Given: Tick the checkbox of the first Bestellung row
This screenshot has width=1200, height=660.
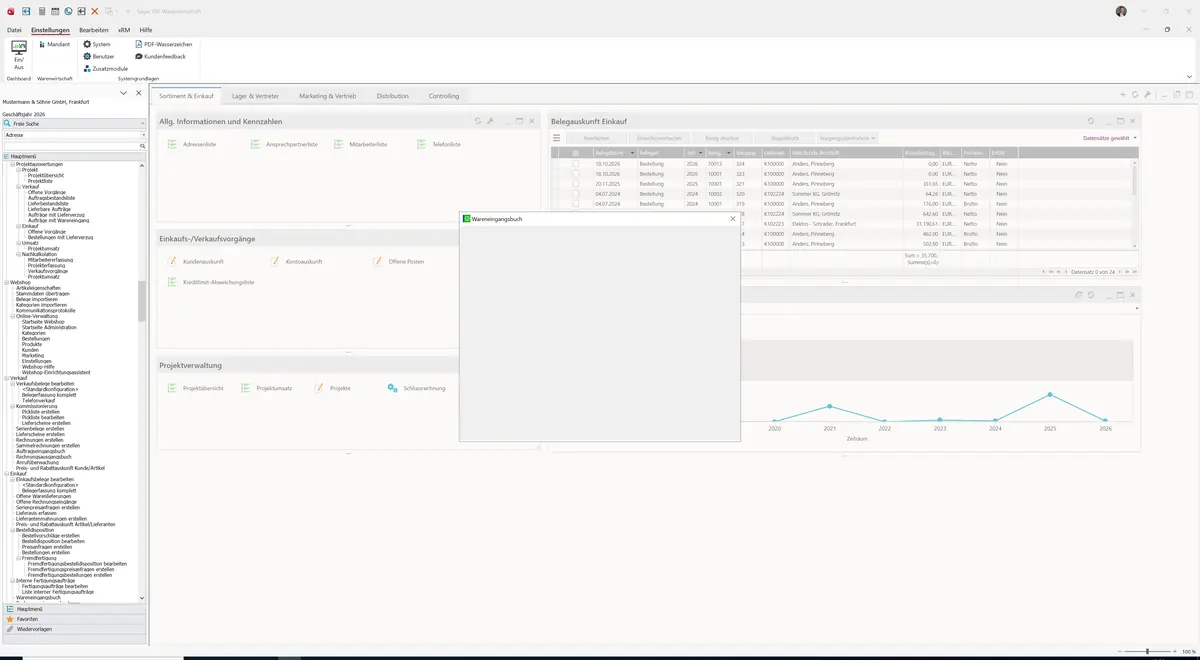Looking at the screenshot, I should click(x=575, y=164).
